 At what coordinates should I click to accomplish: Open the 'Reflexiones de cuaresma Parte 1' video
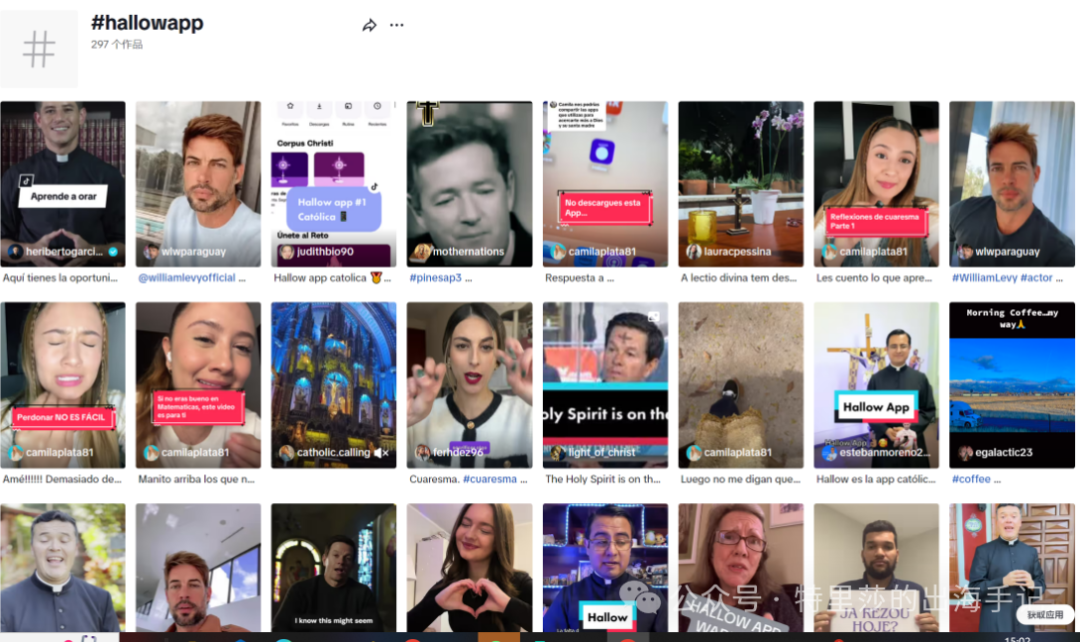[876, 184]
